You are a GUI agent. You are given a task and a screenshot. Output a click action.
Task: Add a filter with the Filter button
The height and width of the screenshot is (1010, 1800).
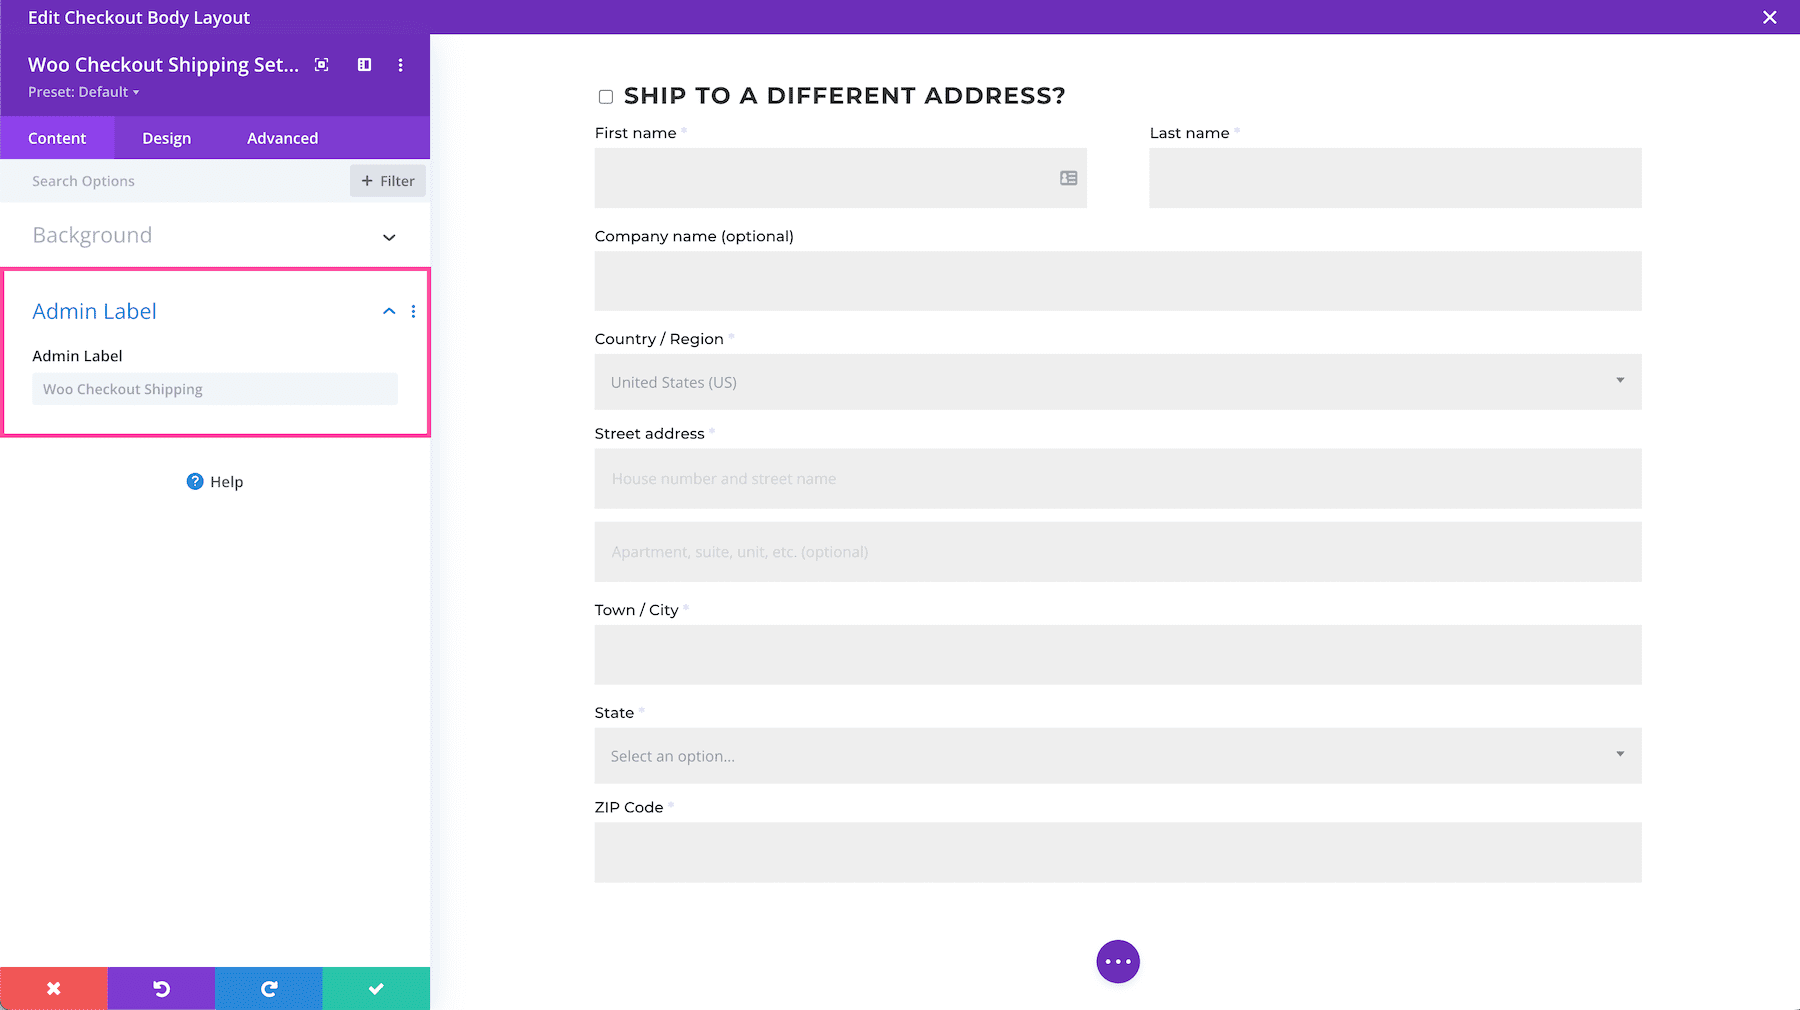click(x=387, y=181)
